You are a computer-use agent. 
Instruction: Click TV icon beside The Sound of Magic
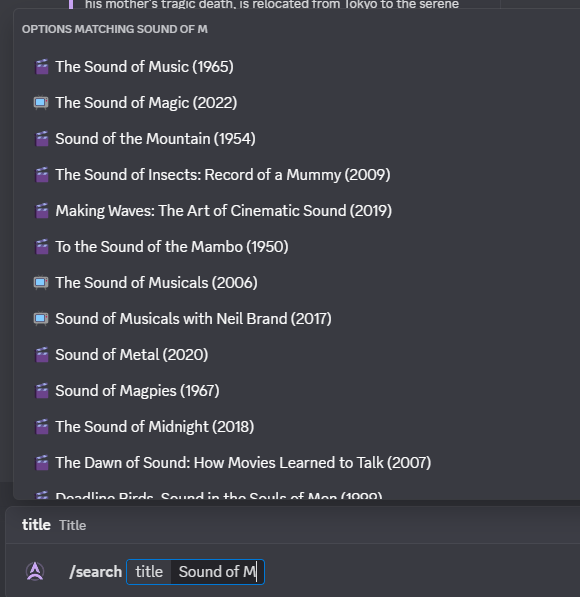pyautogui.click(x=41, y=103)
